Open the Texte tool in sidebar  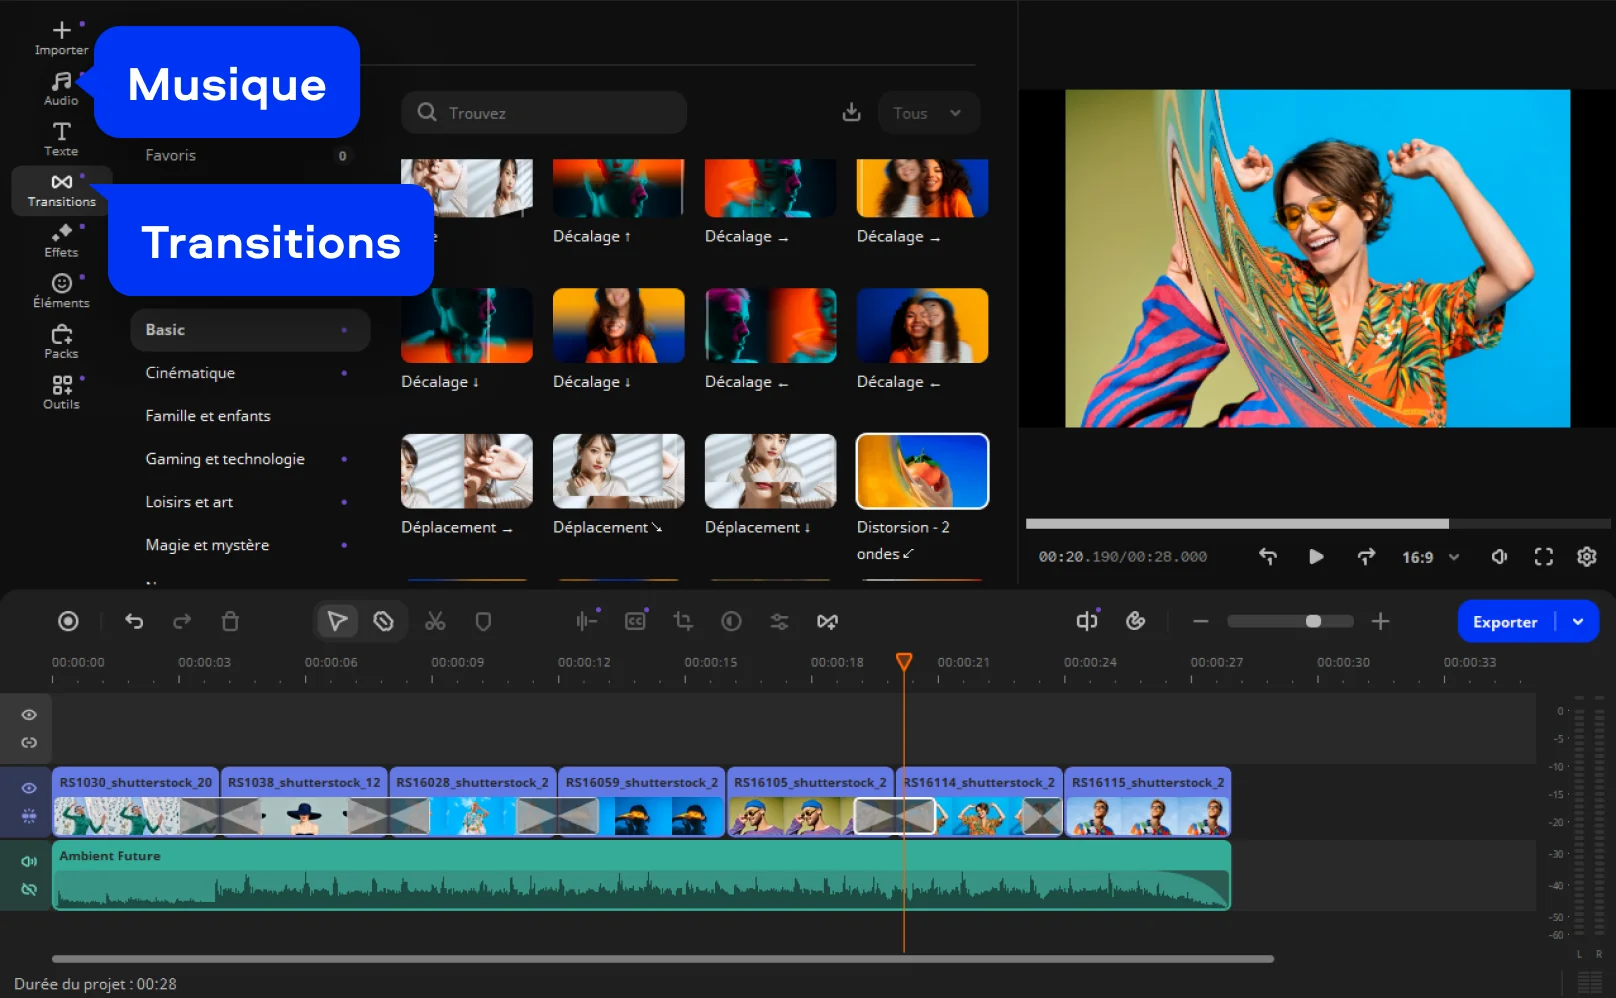pyautogui.click(x=61, y=139)
